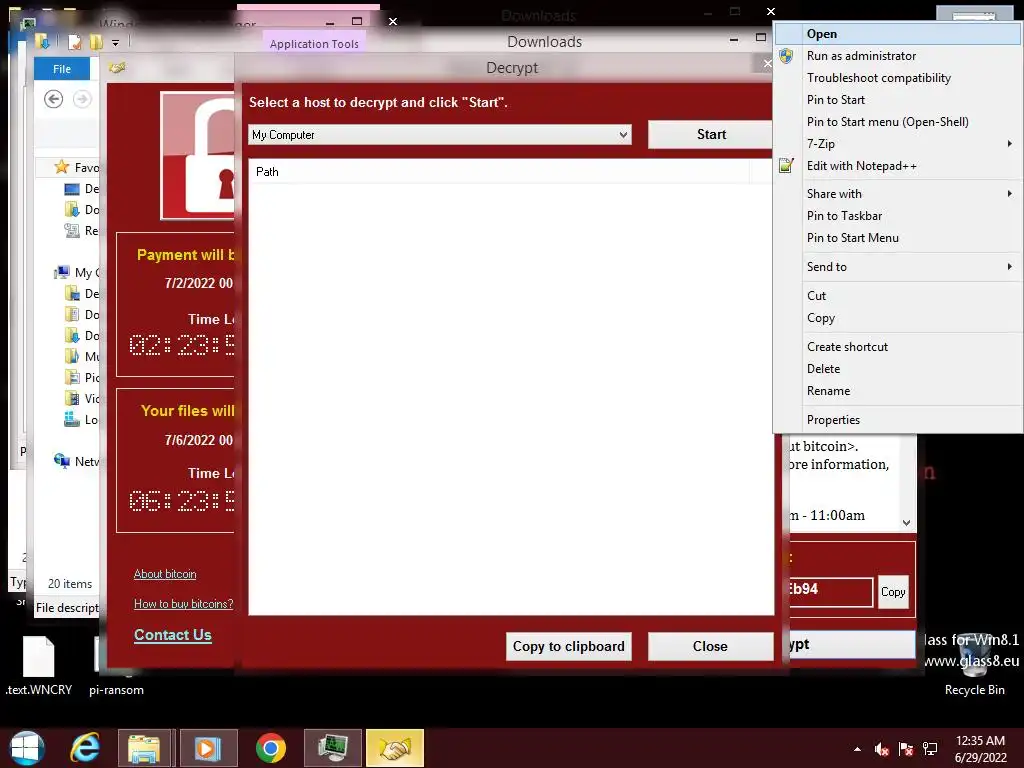1024x768 pixels.
Task: Open the Windows Start button
Action: [x=27, y=748]
